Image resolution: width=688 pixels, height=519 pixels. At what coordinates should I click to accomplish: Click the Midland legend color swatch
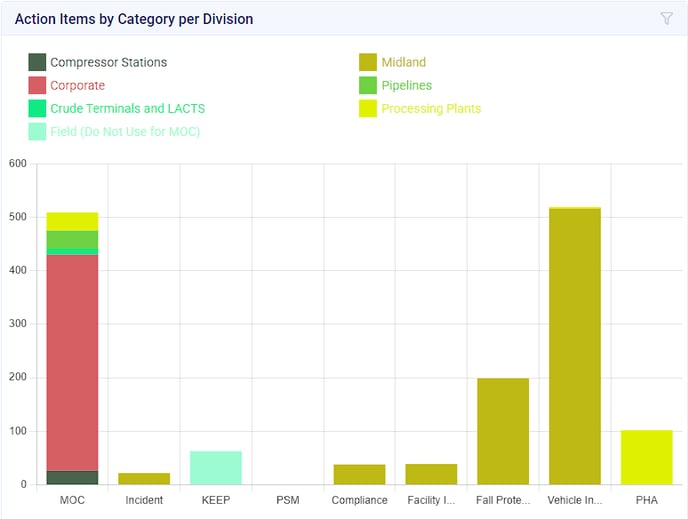368,62
